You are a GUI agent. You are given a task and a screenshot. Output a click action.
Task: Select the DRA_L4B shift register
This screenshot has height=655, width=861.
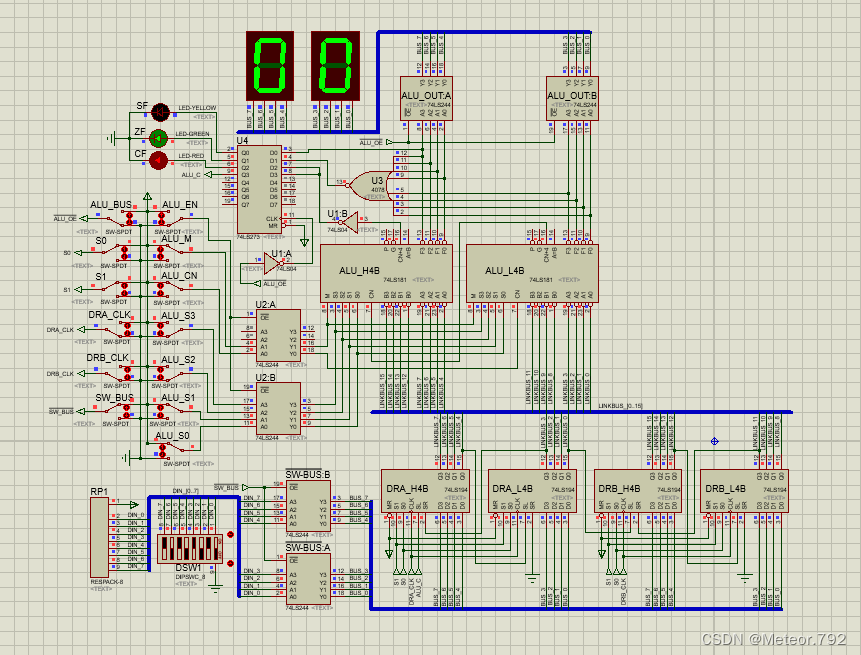click(x=532, y=491)
